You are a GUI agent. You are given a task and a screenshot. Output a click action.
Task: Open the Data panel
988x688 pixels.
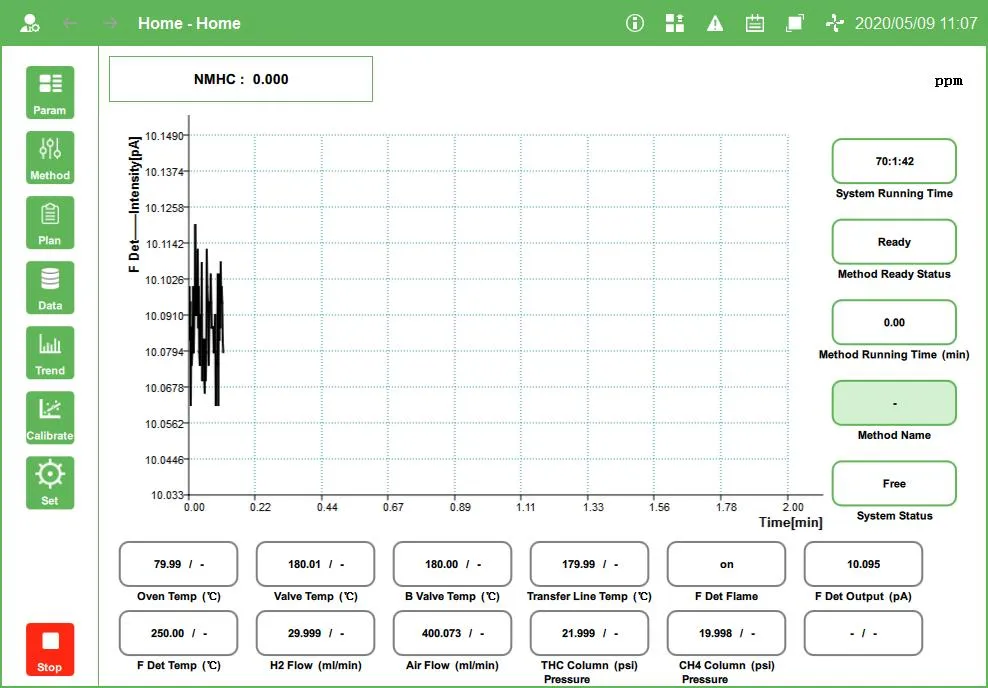(49, 287)
